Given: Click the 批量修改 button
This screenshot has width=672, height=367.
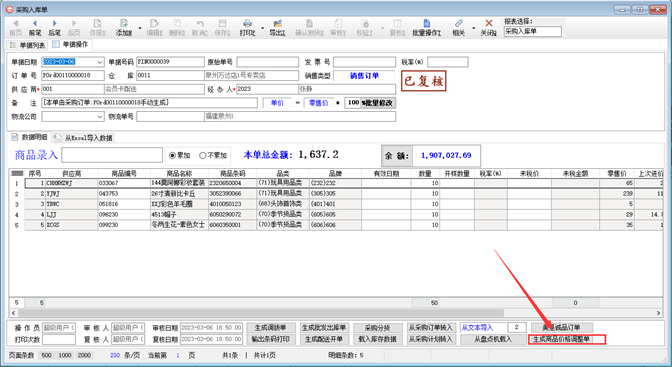Looking at the screenshot, I should 377,103.
